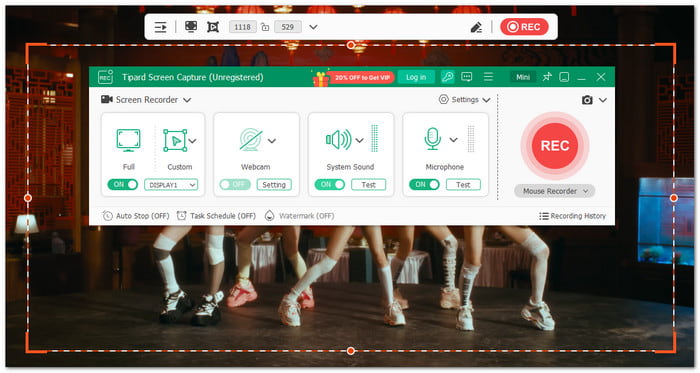The height and width of the screenshot is (373, 700).
Task: Select Custom recording area icon
Action: [x=175, y=141]
